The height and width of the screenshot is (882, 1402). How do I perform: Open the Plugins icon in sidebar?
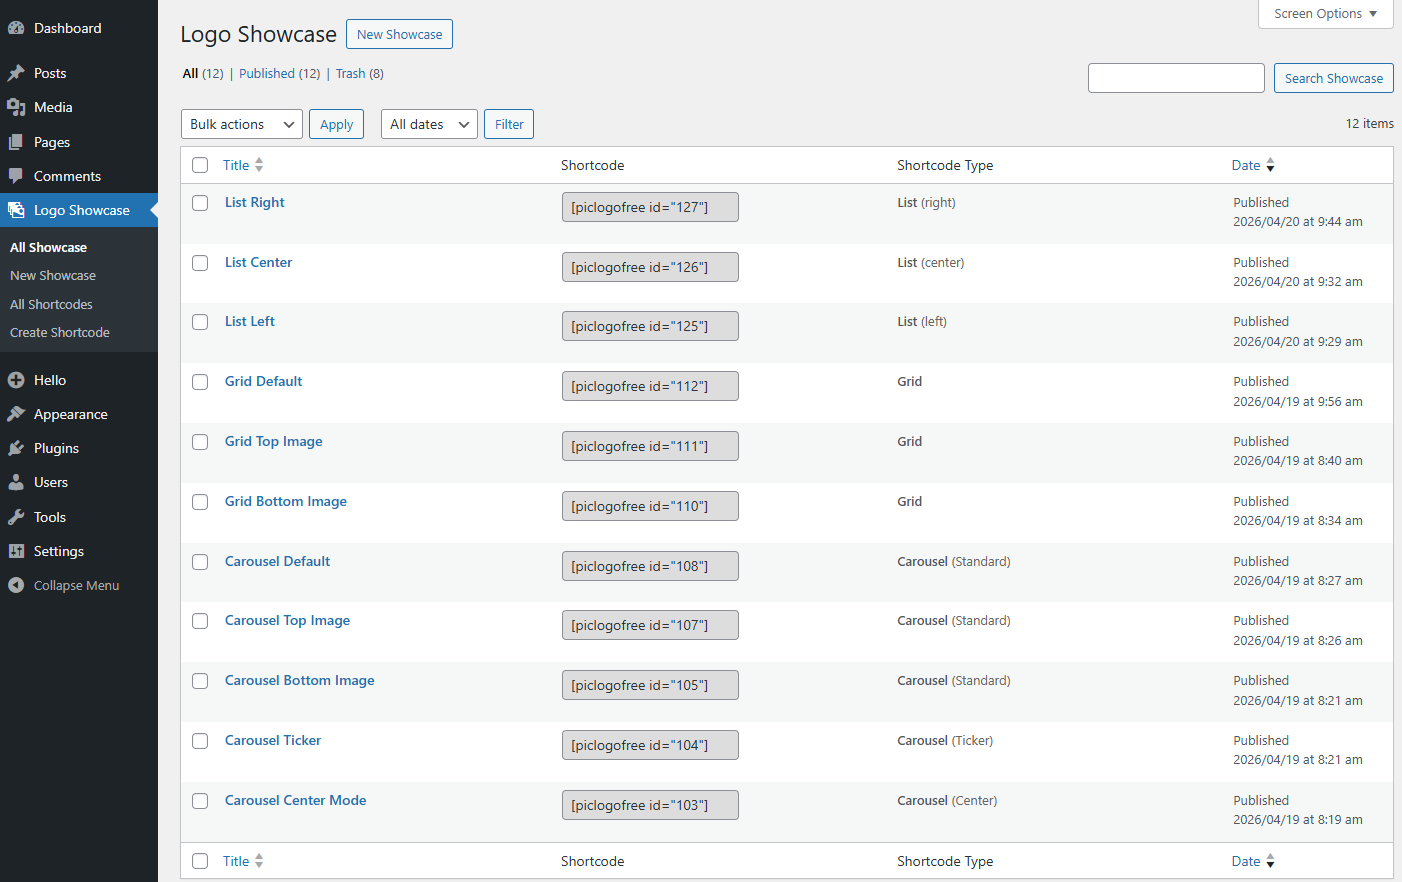coord(17,447)
